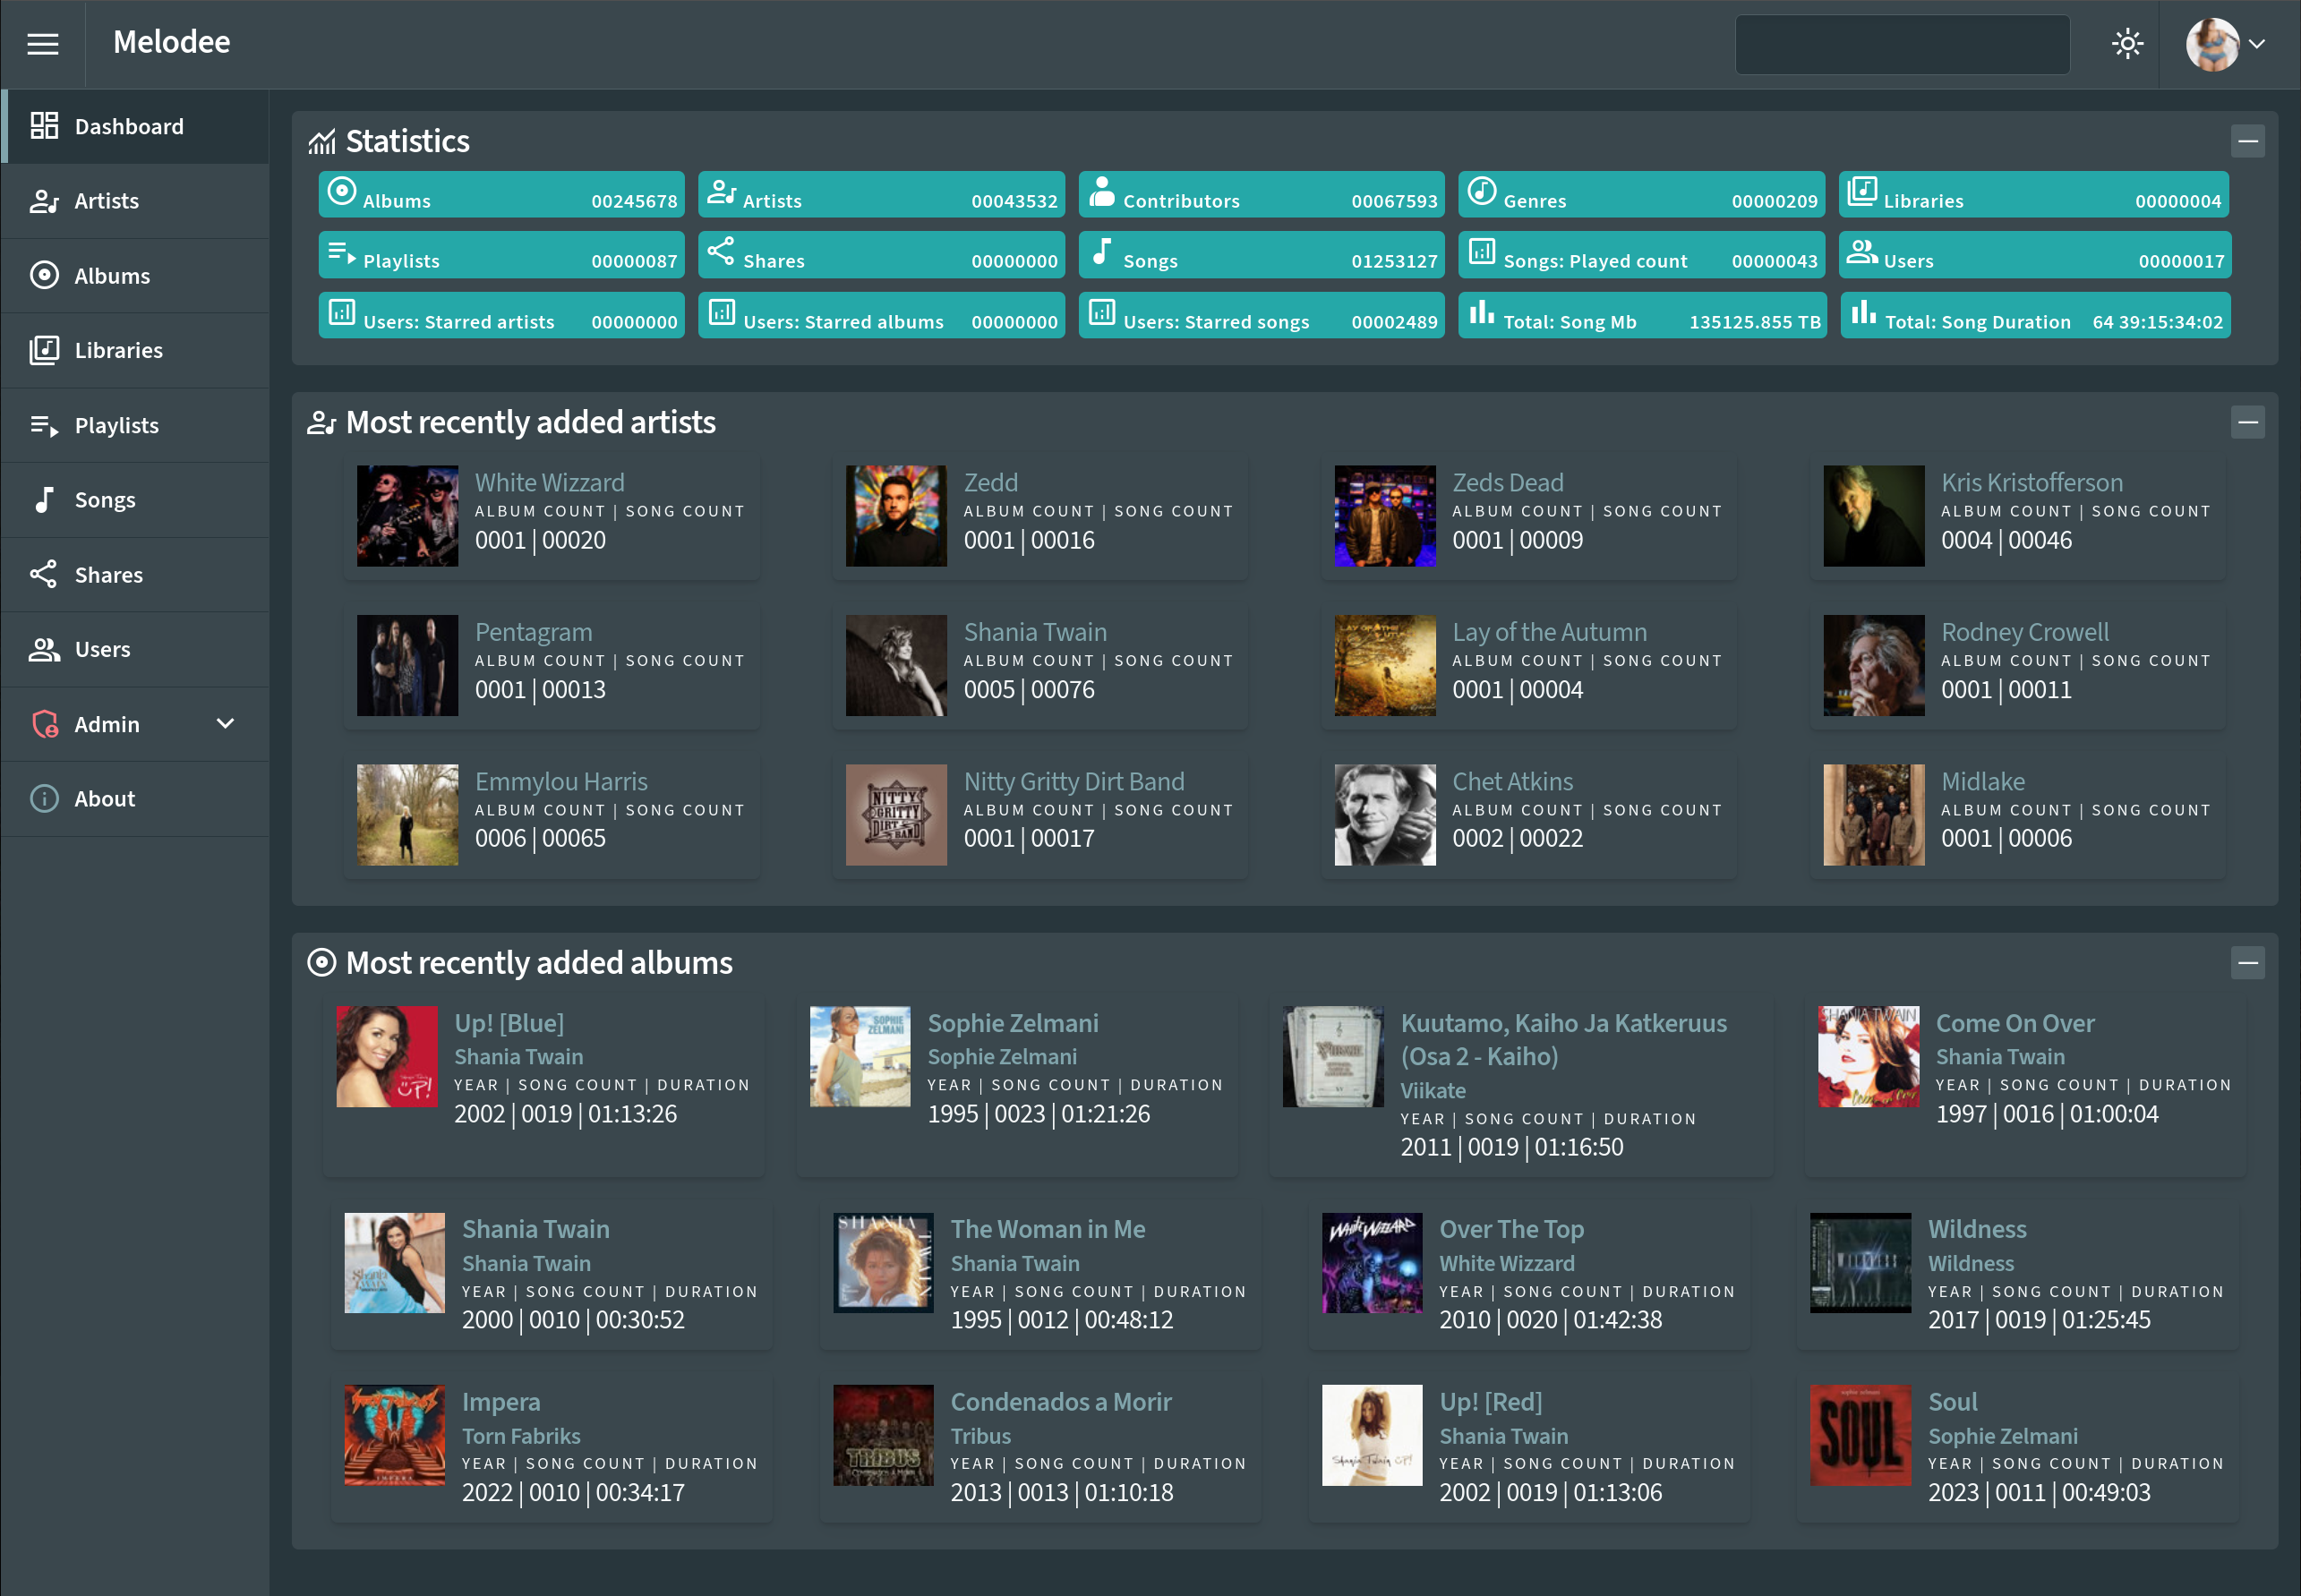Click the search input field in header
Image resolution: width=2301 pixels, height=1596 pixels.
[x=1901, y=44]
